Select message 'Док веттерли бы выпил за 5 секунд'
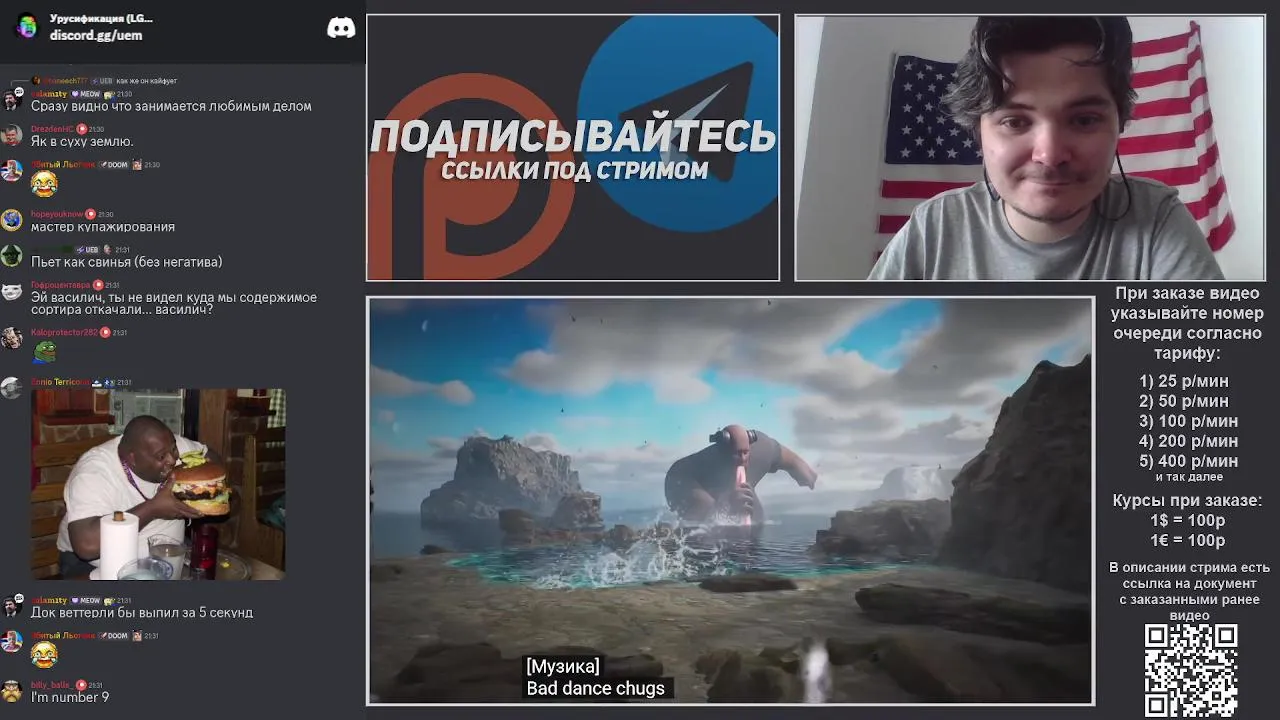Screen dimensions: 1280x720 click(142, 612)
